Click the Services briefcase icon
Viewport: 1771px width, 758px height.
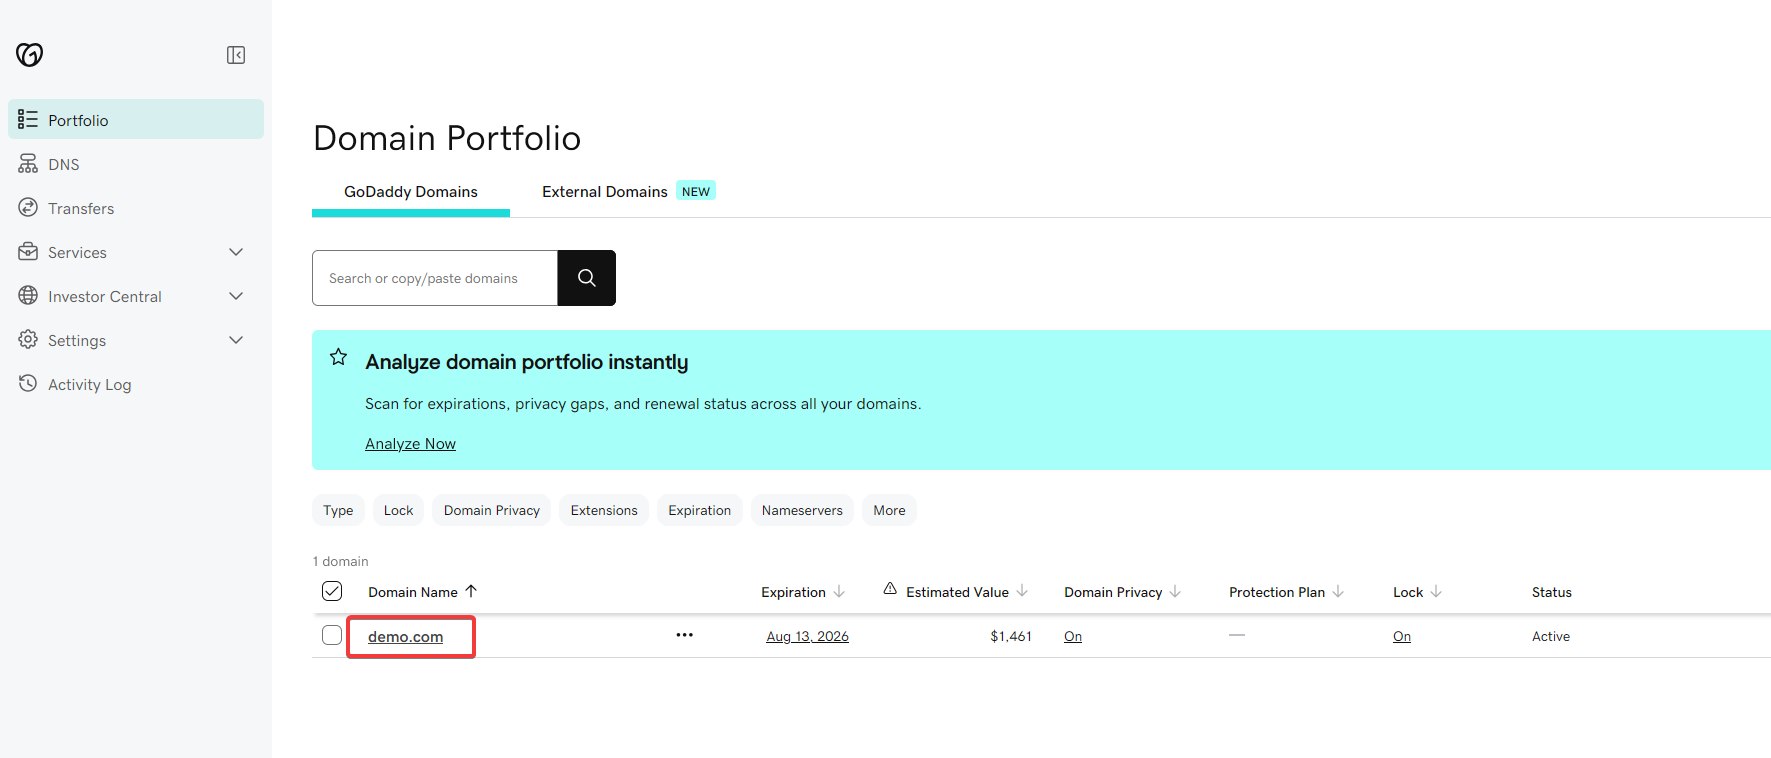[x=28, y=252]
